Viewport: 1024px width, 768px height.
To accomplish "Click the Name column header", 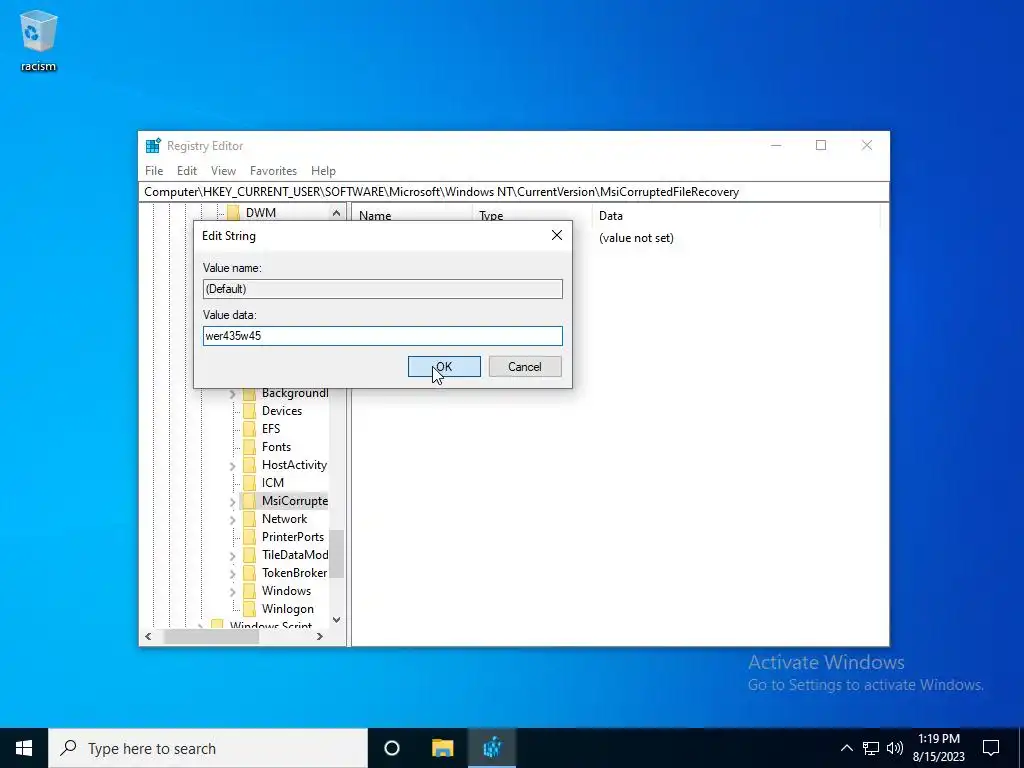I will (x=412, y=216).
